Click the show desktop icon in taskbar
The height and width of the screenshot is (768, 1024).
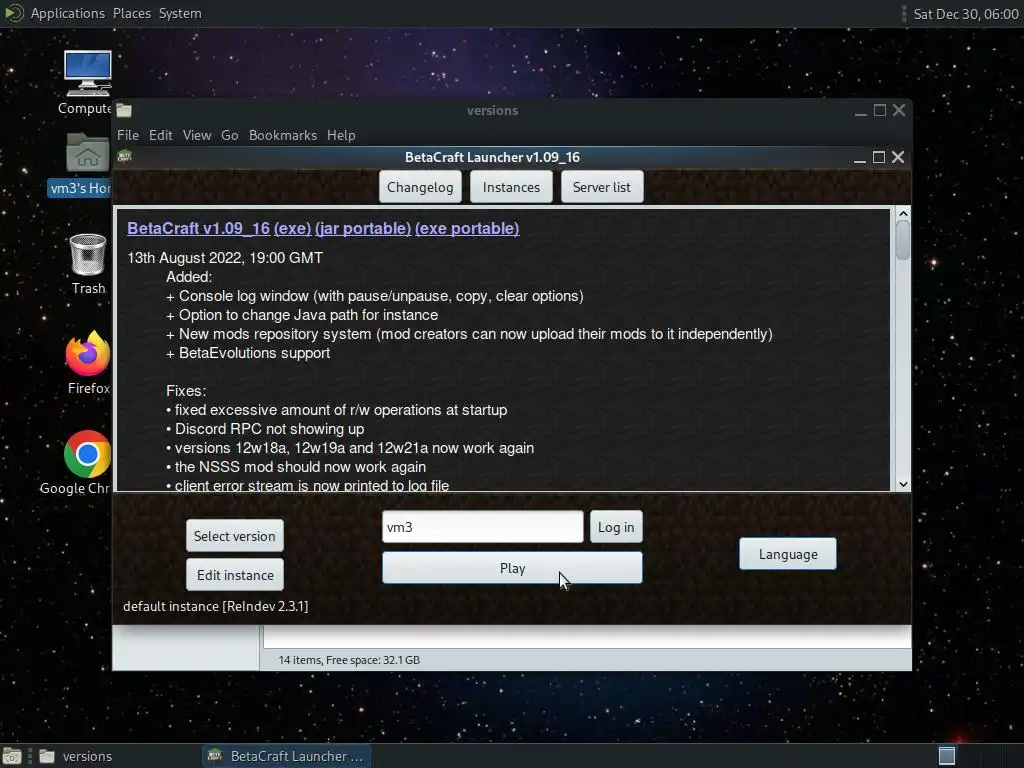pos(12,756)
